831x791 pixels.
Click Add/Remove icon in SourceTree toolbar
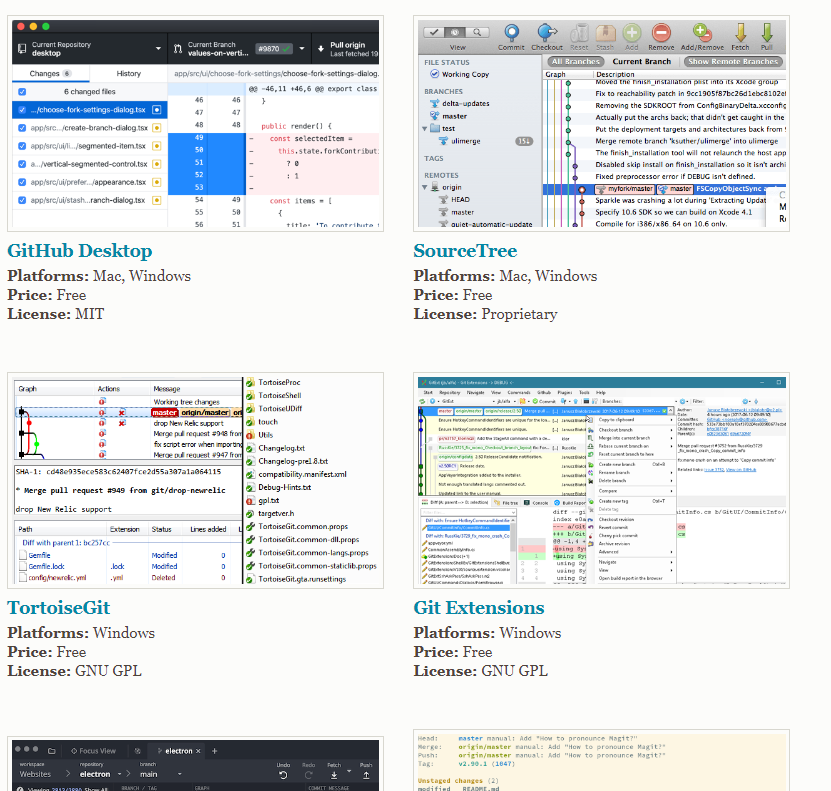(x=702, y=33)
